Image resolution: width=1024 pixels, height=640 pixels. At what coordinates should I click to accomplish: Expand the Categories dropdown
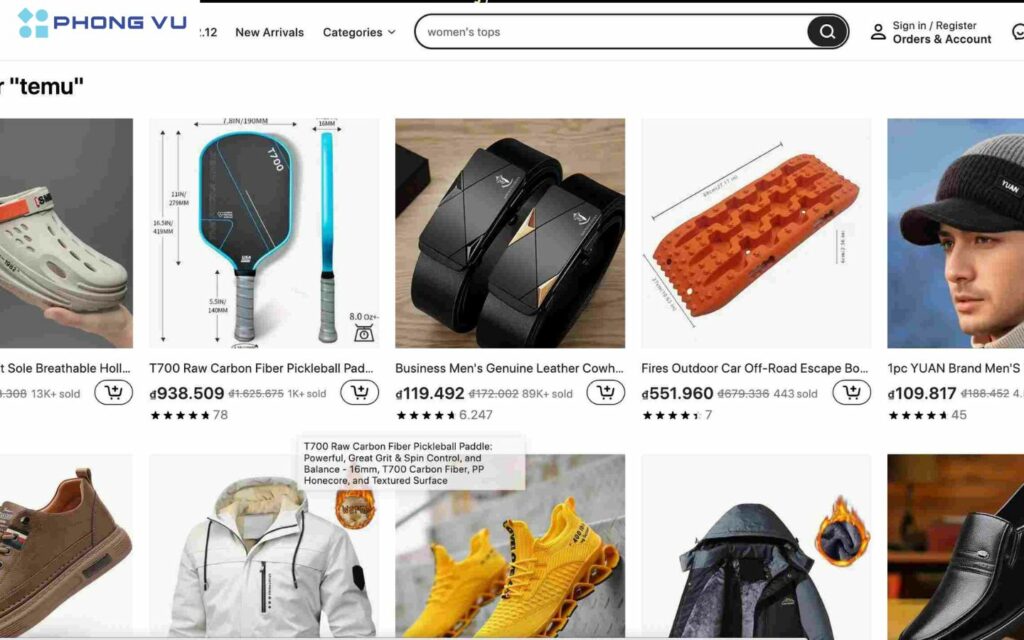(359, 32)
